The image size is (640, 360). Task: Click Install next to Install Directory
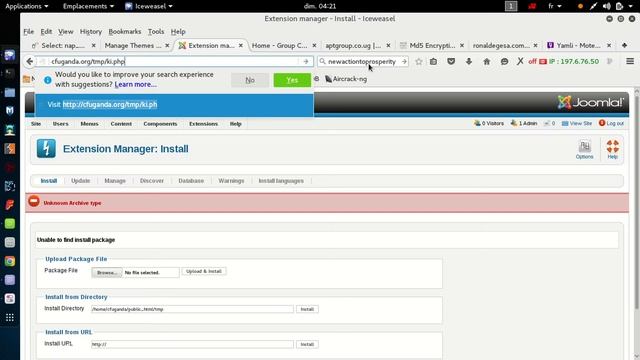coord(307,309)
